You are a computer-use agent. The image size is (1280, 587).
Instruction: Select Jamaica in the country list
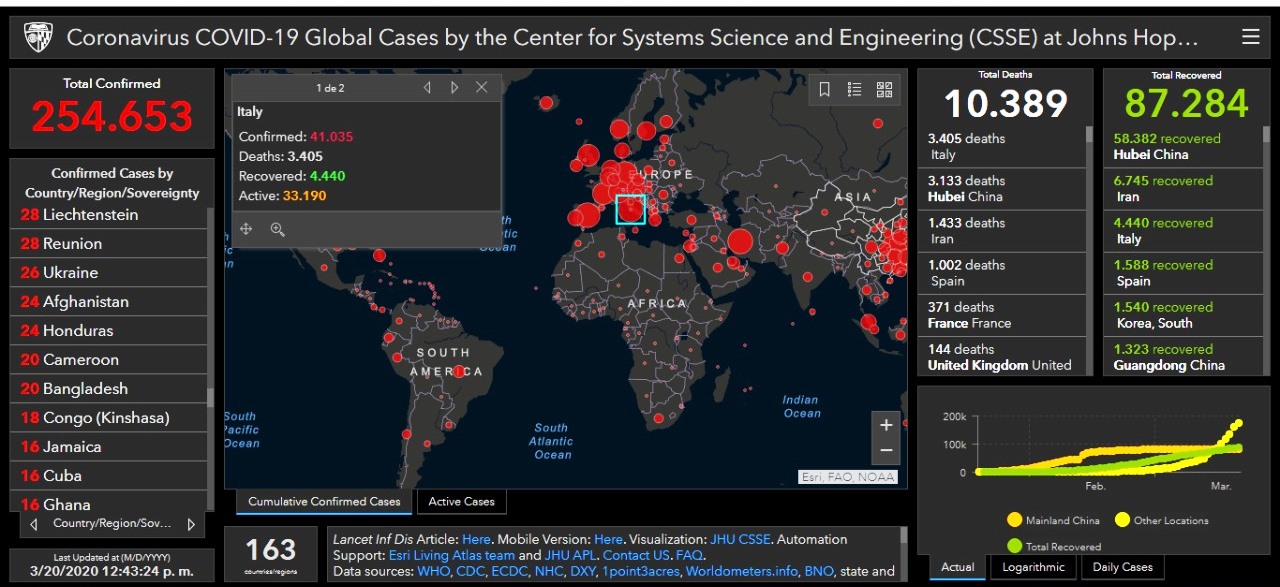(x=108, y=447)
